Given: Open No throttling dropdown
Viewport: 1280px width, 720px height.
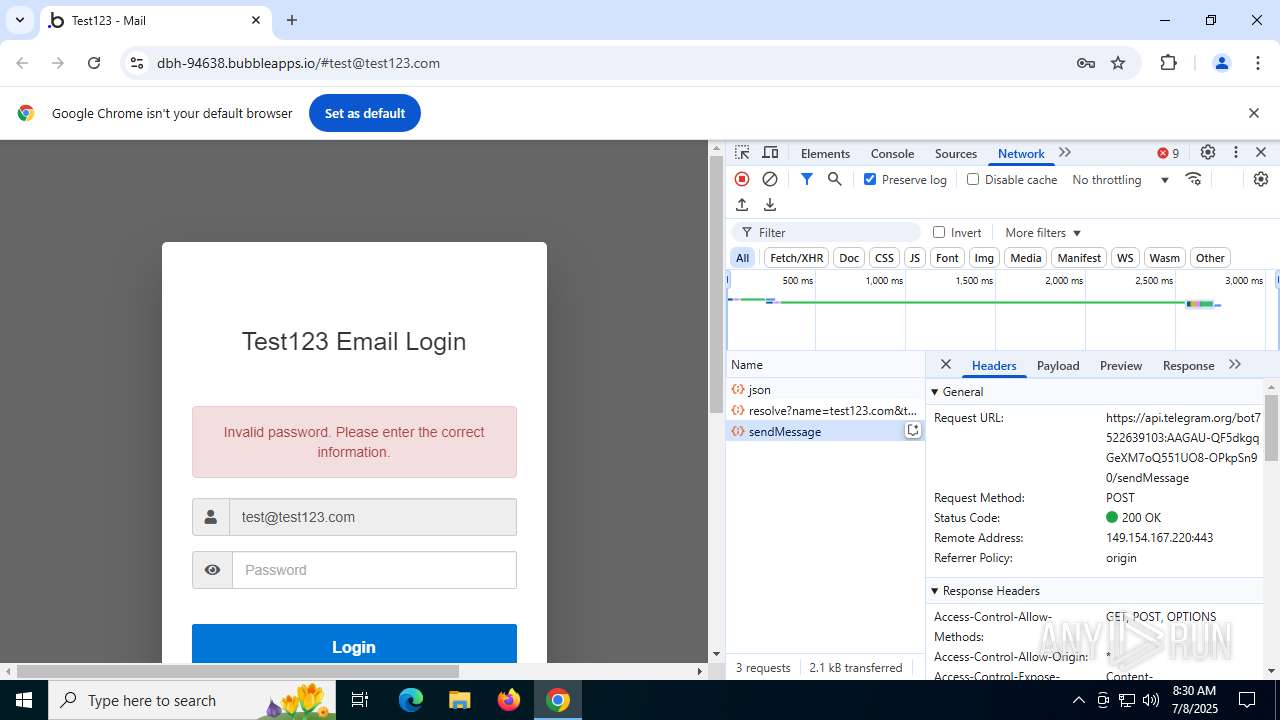Looking at the screenshot, I should coord(1120,180).
